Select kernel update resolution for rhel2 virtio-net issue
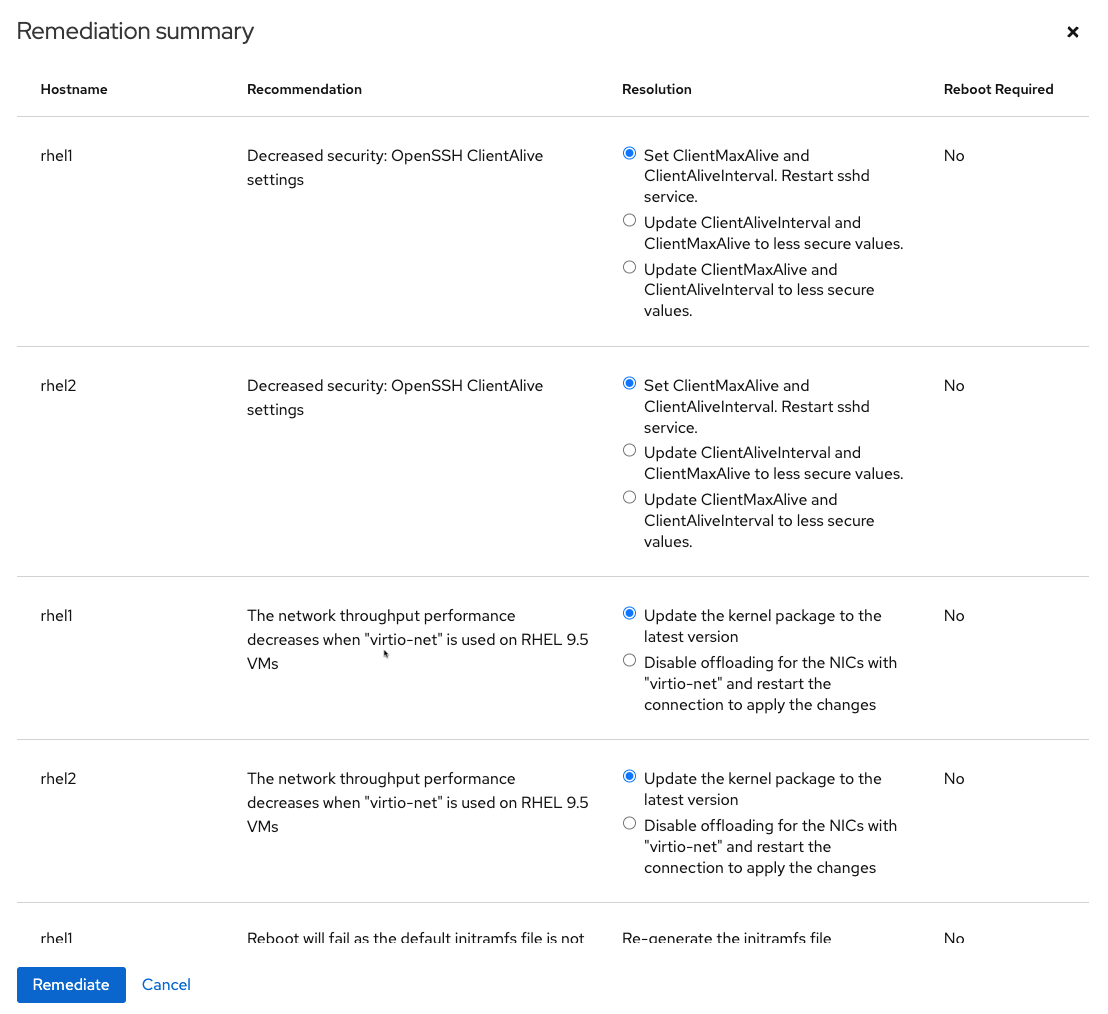The height and width of the screenshot is (1014, 1108). tap(629, 776)
